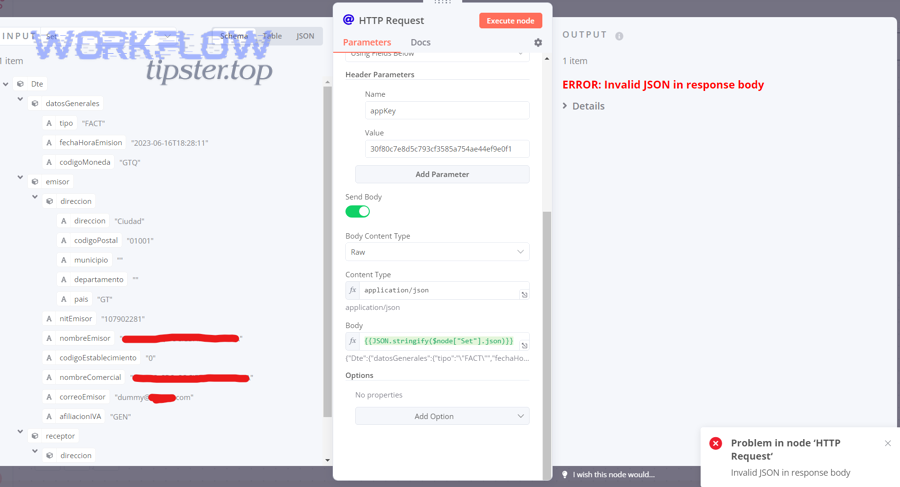
Task: Collapse the datosGenerales node
Action: point(20,99)
